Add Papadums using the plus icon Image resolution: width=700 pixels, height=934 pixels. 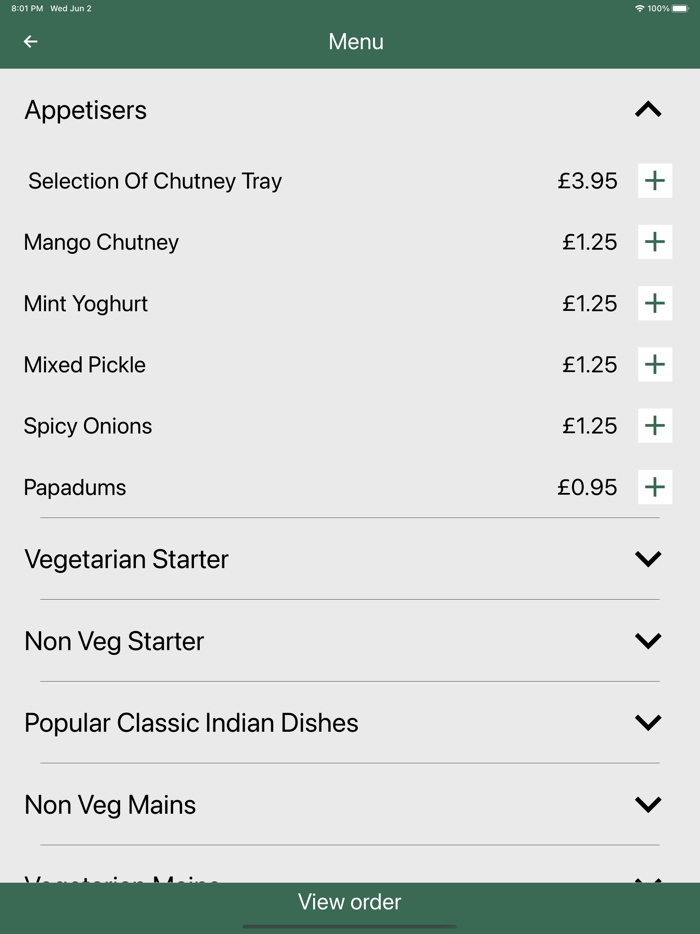[x=655, y=487]
